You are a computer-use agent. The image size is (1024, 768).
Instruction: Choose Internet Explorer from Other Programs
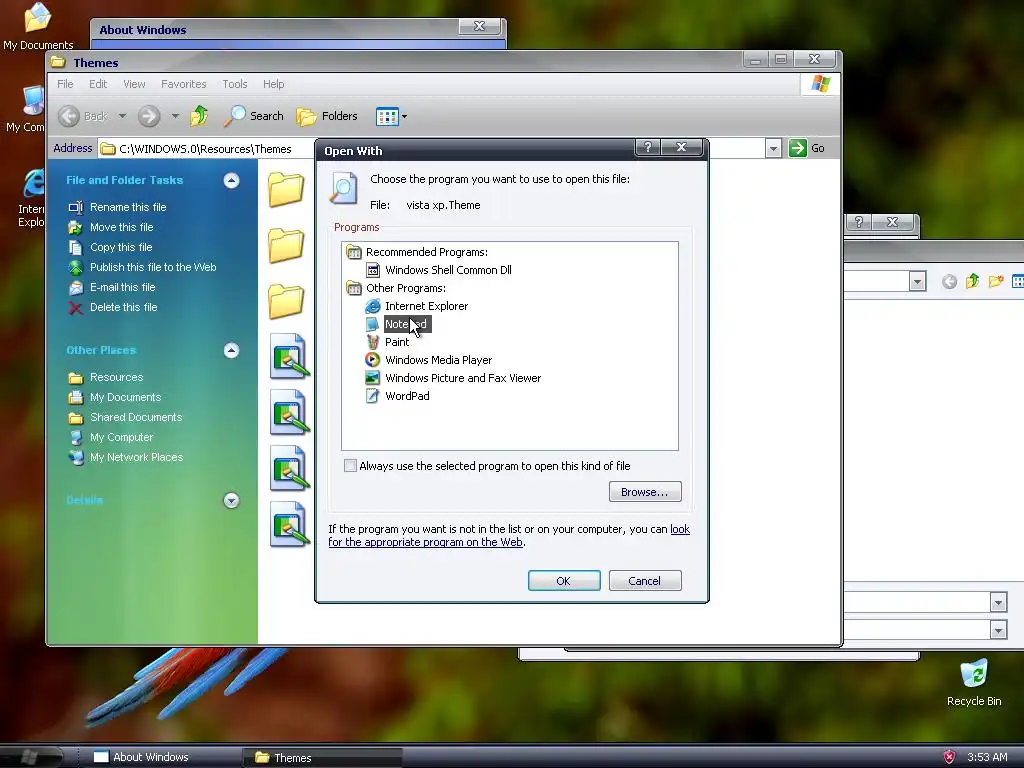tap(426, 306)
